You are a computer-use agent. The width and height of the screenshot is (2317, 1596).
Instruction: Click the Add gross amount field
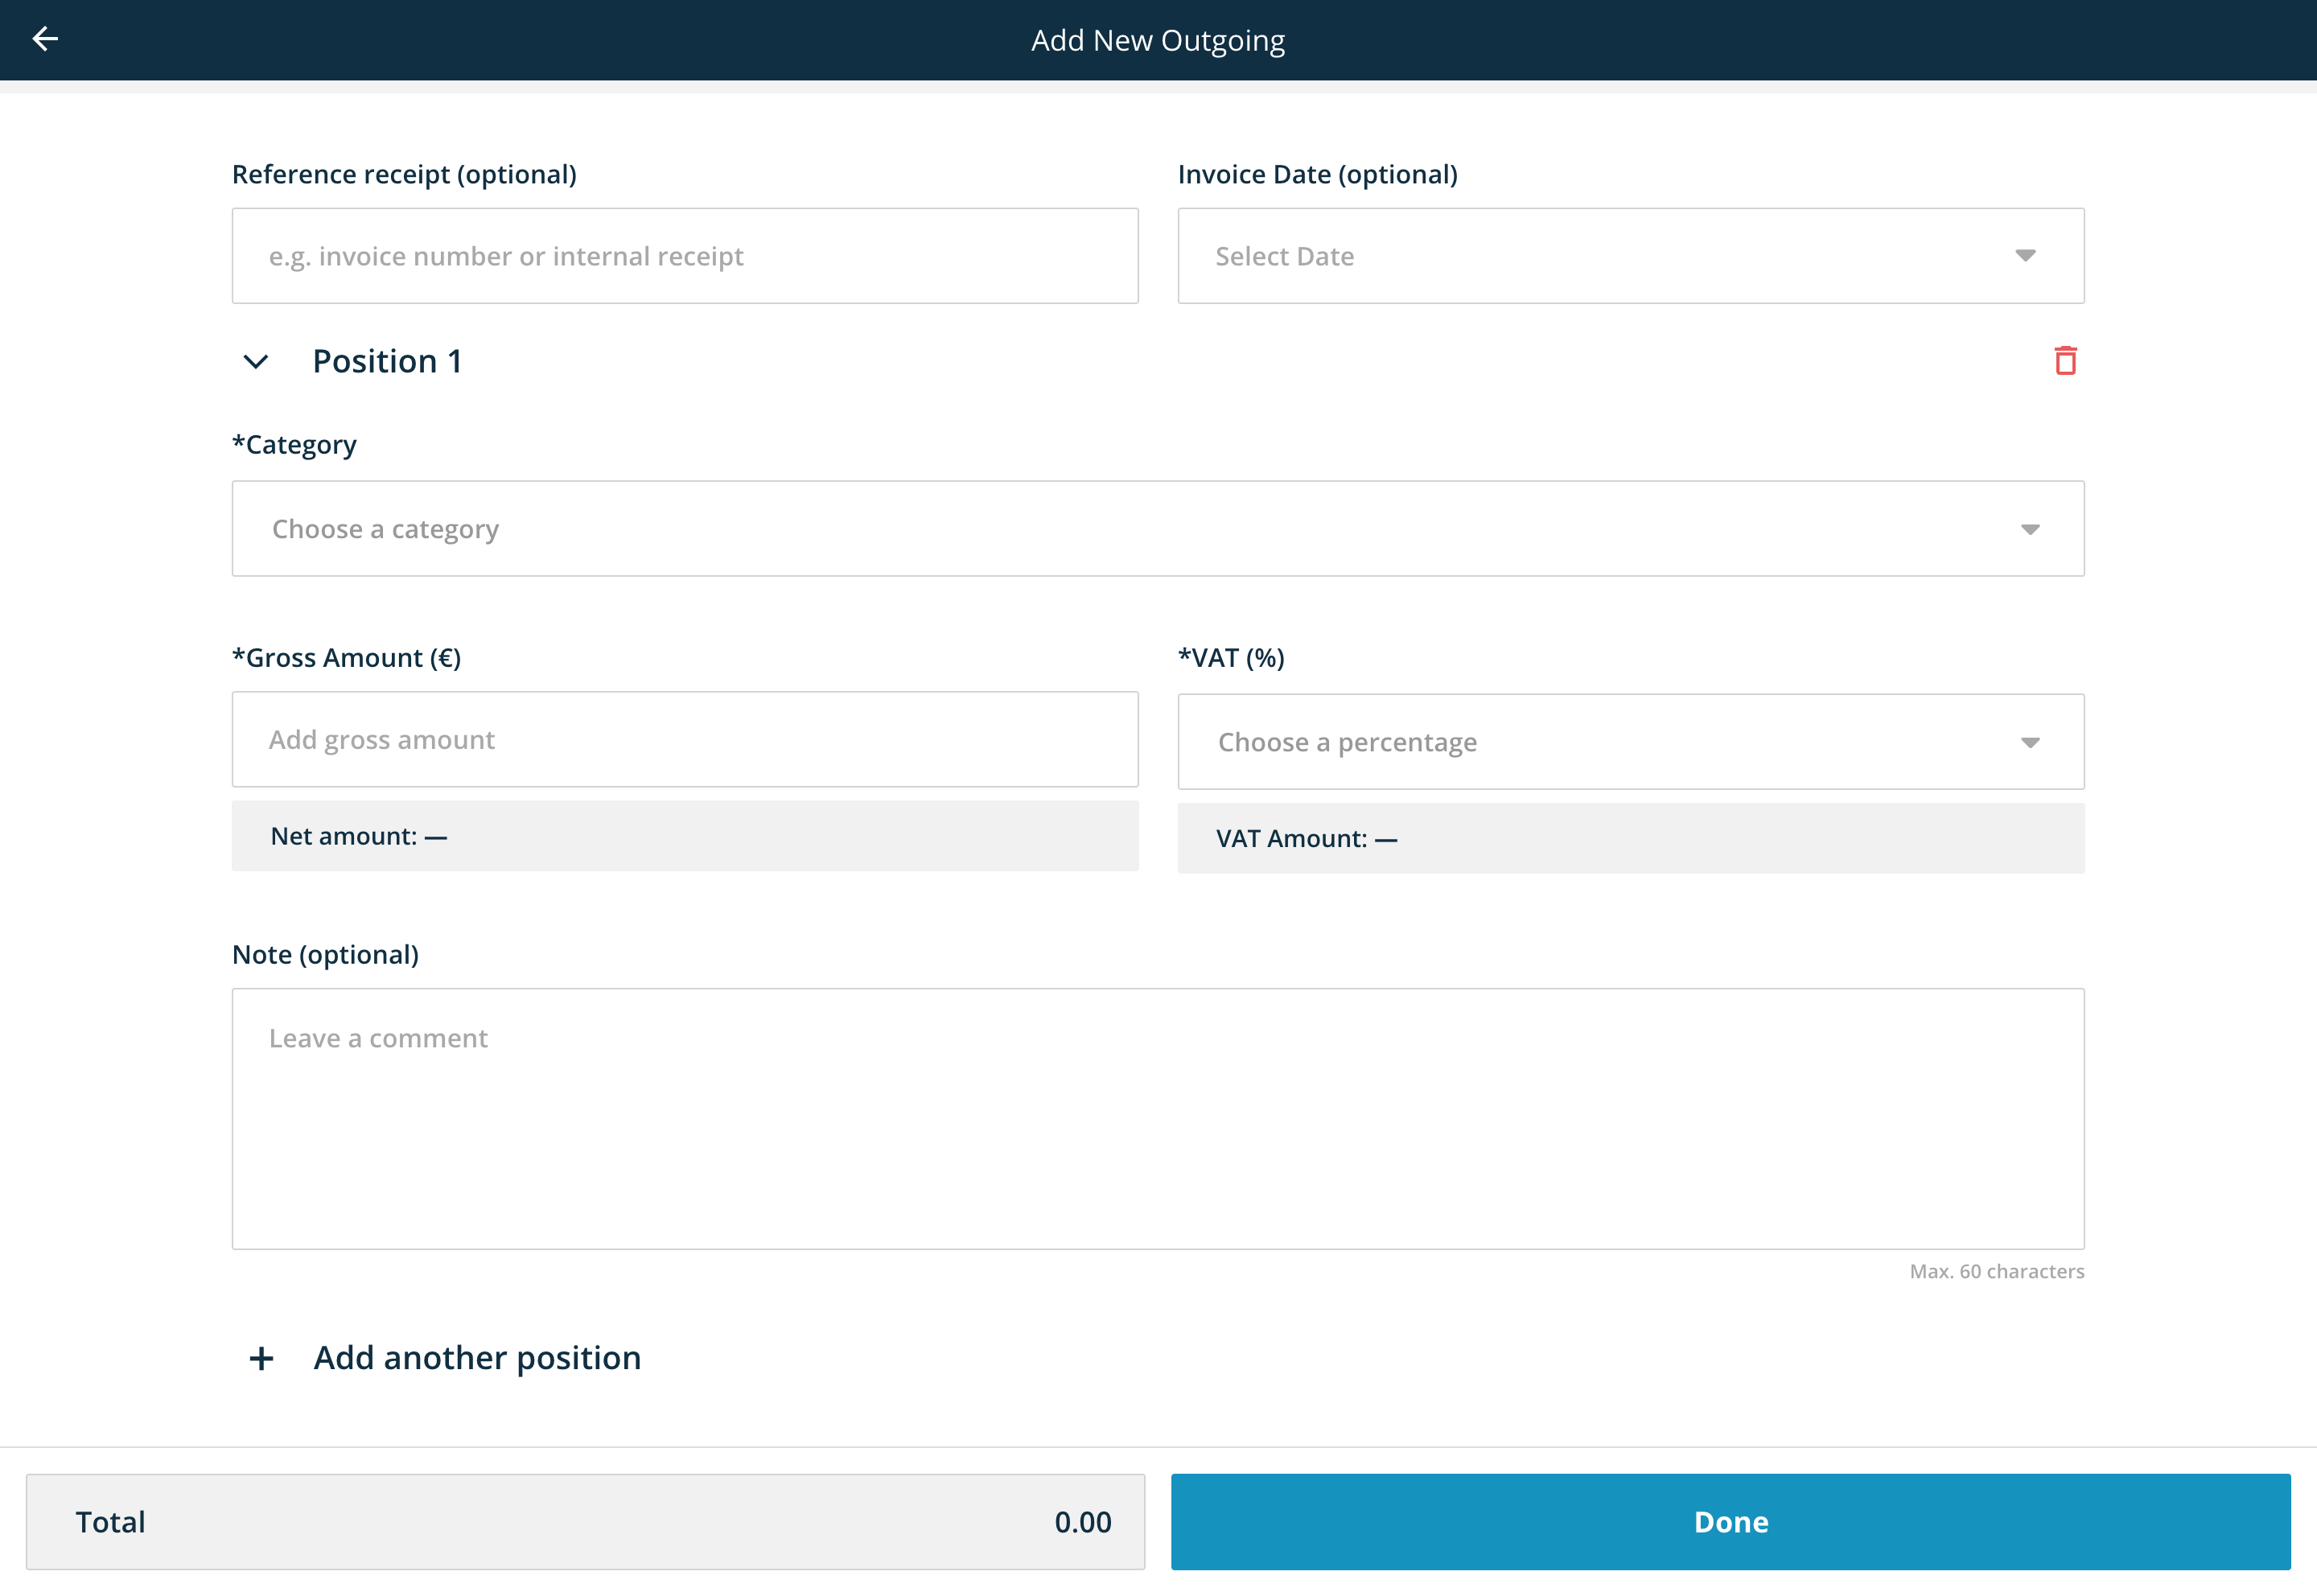point(684,739)
